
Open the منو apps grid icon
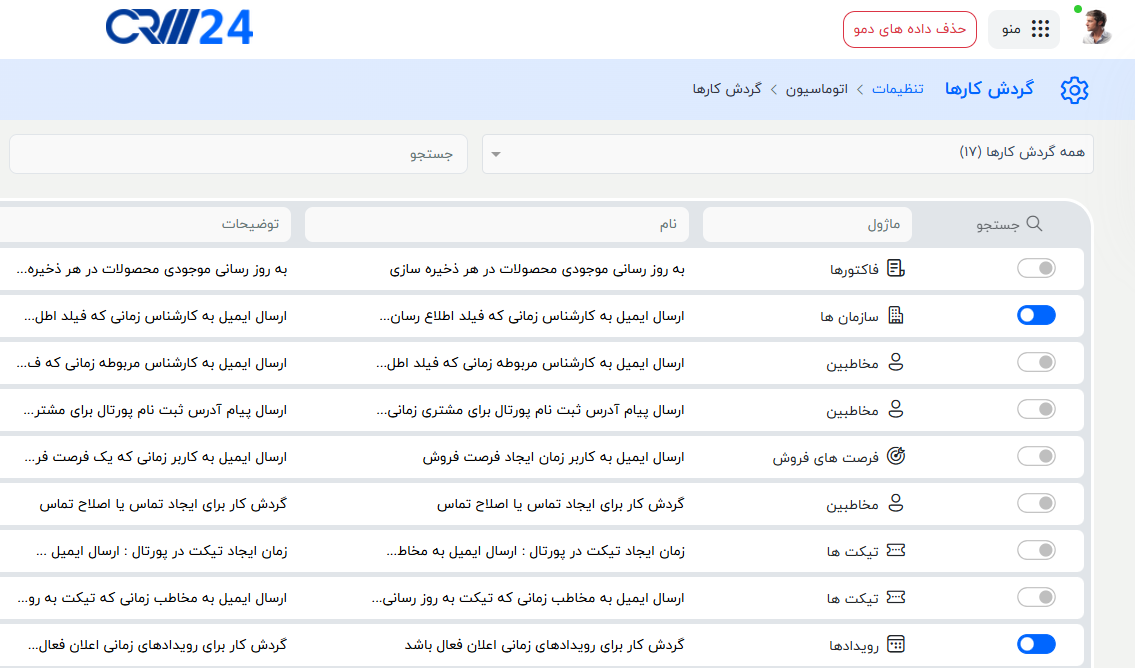(1041, 29)
